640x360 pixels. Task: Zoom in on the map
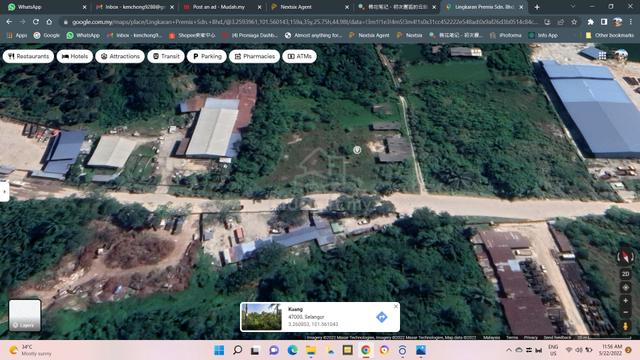coord(625,301)
